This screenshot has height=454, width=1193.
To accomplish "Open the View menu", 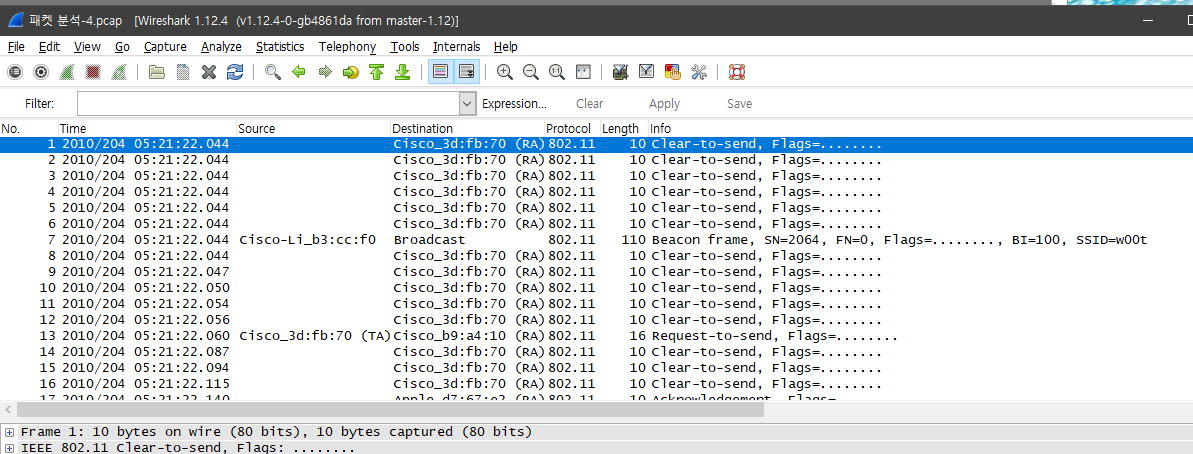I will 87,47.
